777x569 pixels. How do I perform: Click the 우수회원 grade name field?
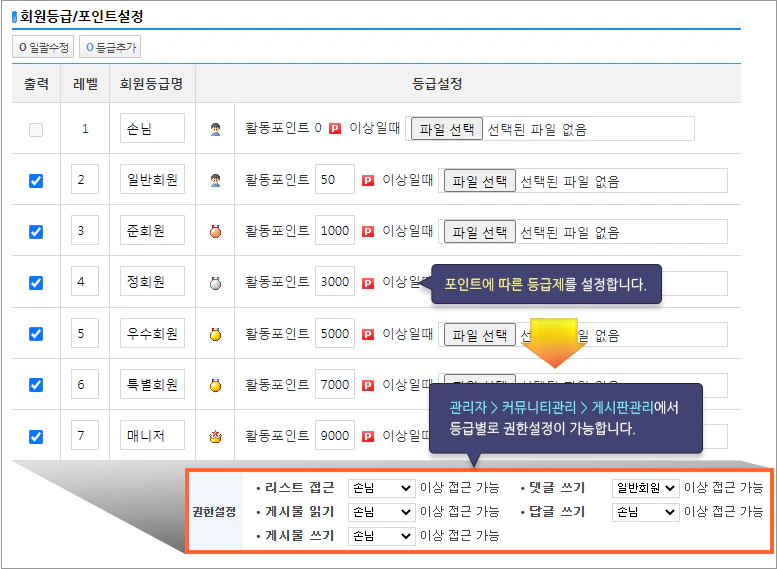(152, 333)
